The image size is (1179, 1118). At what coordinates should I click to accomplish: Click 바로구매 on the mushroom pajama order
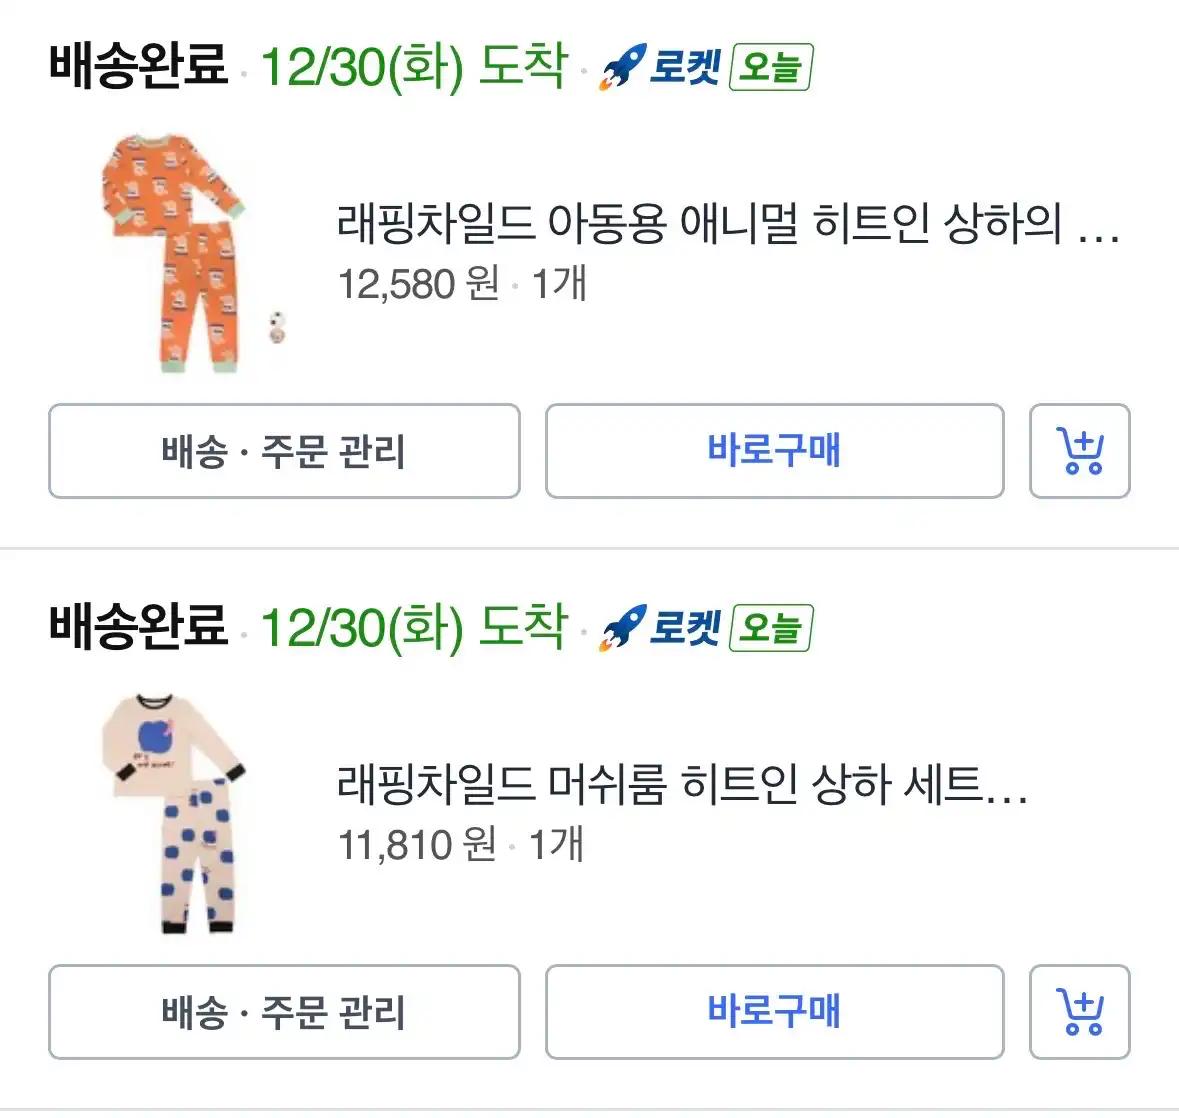coord(775,1012)
